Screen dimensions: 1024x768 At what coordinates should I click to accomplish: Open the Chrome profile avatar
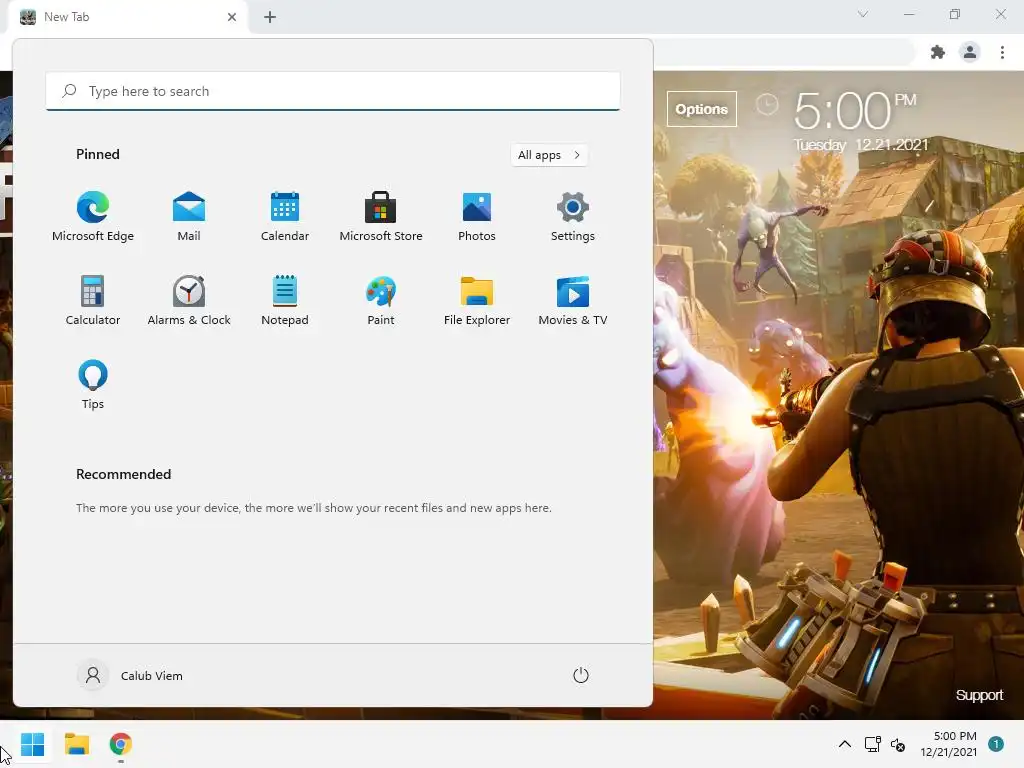coord(970,52)
